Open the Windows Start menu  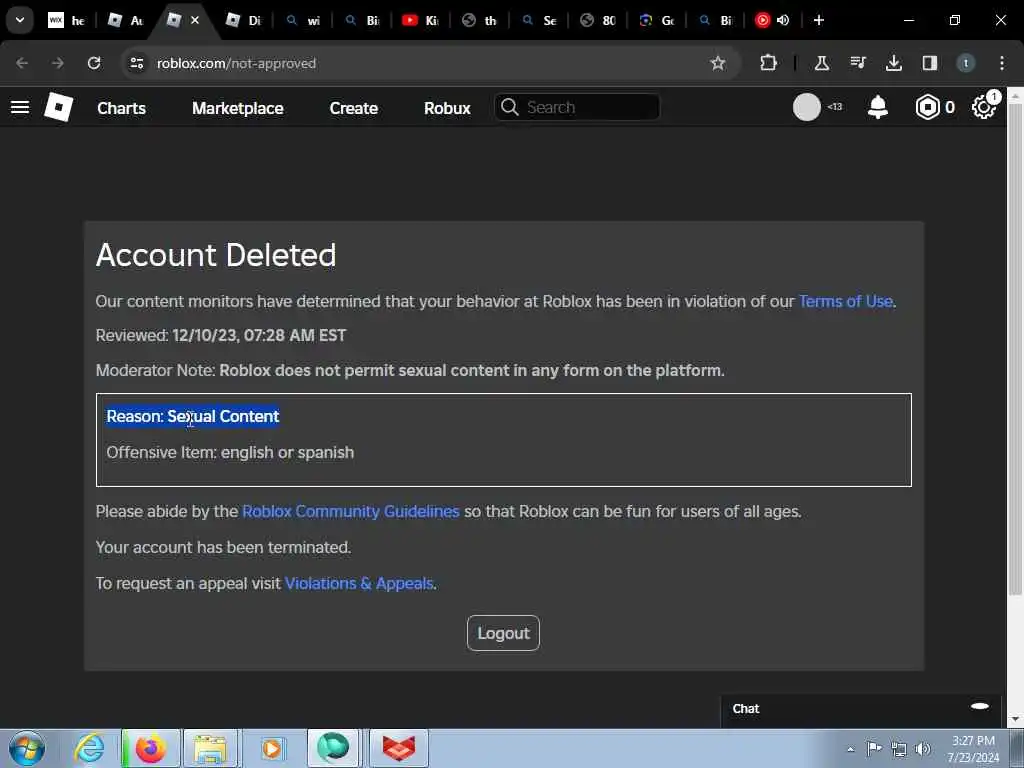[x=27, y=748]
